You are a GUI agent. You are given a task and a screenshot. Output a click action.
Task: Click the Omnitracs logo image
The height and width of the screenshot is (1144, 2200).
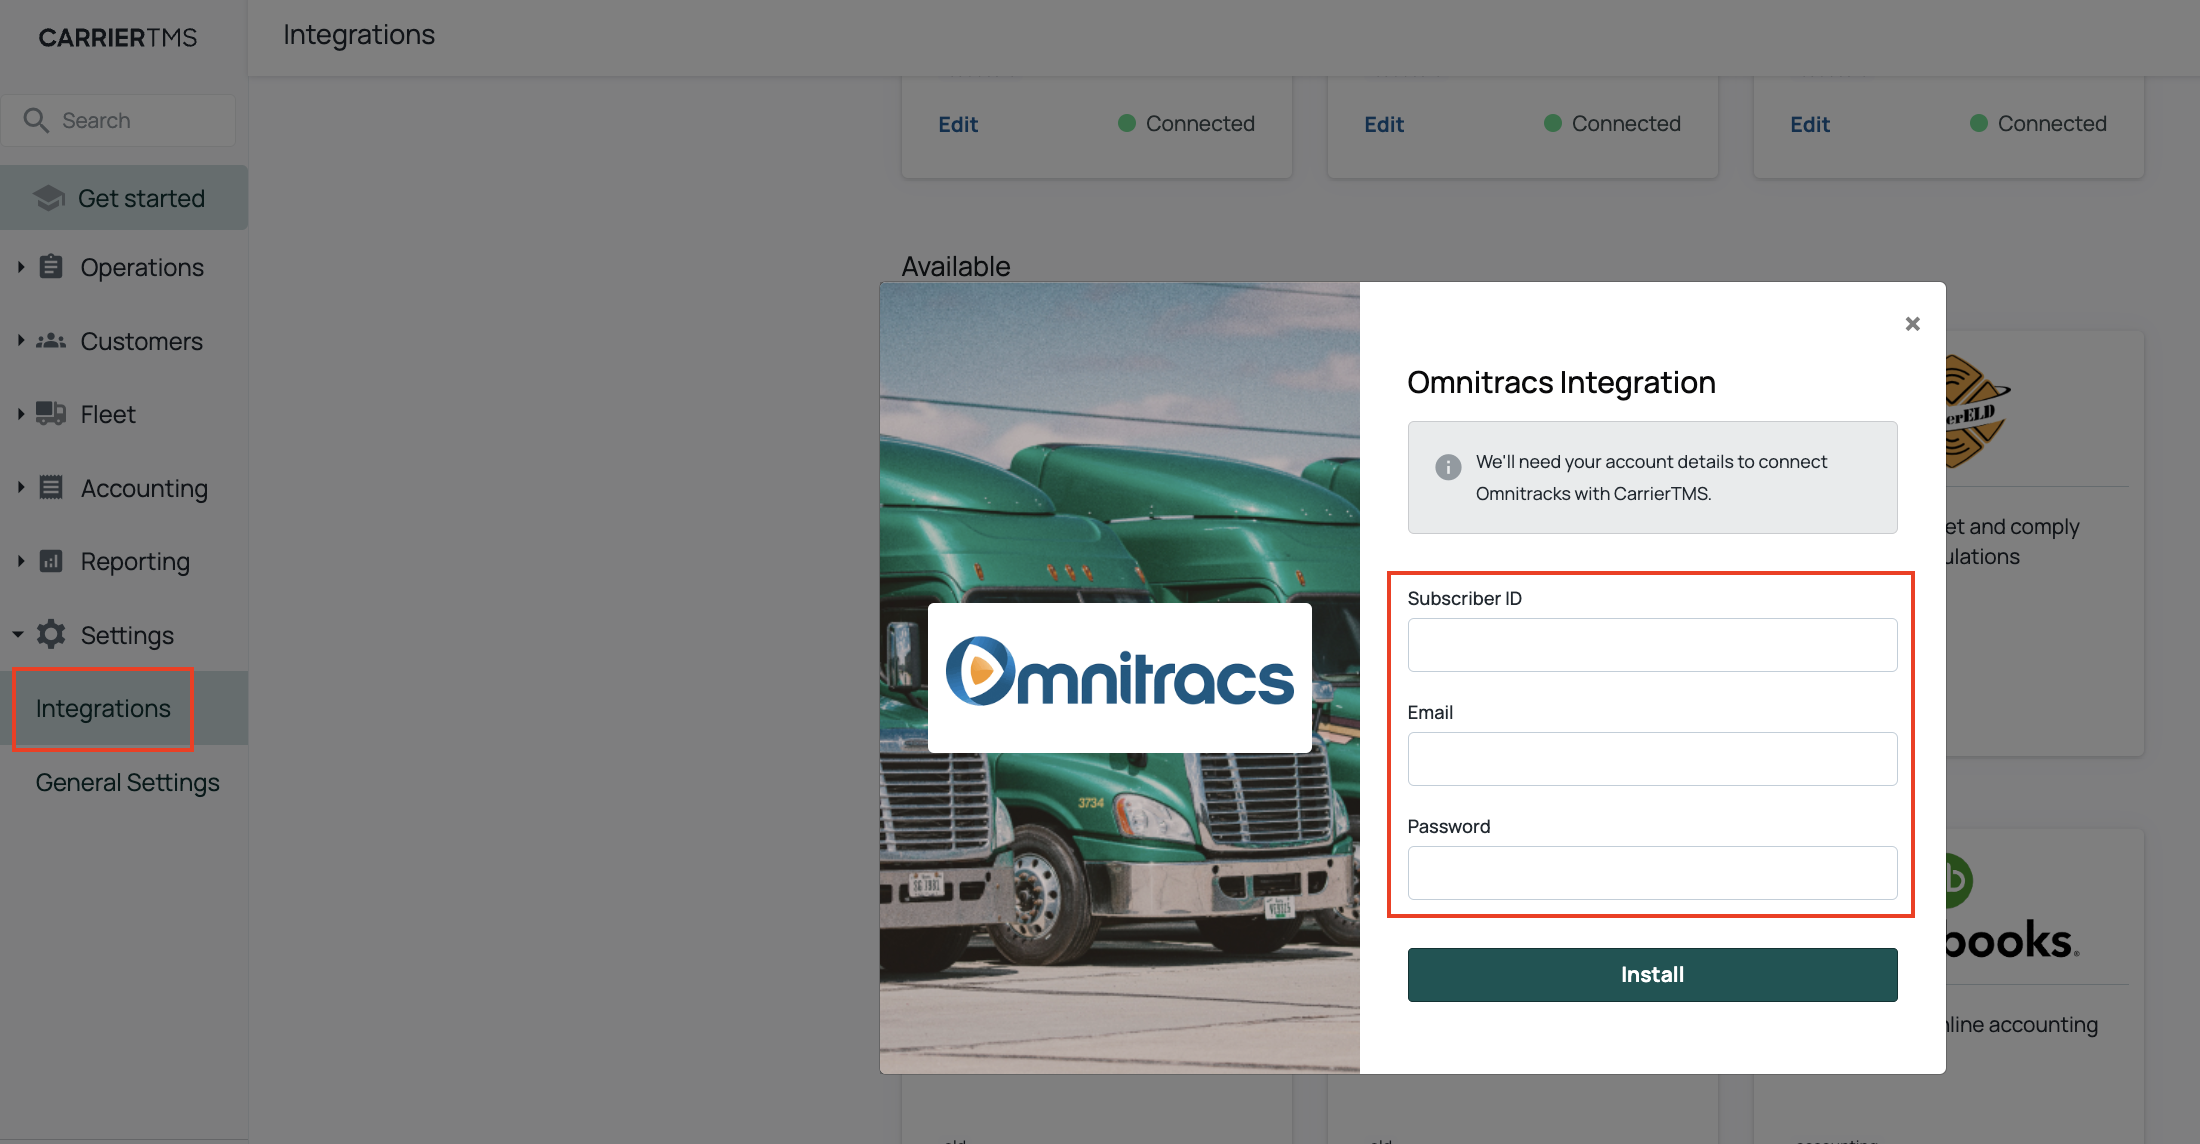click(1120, 677)
